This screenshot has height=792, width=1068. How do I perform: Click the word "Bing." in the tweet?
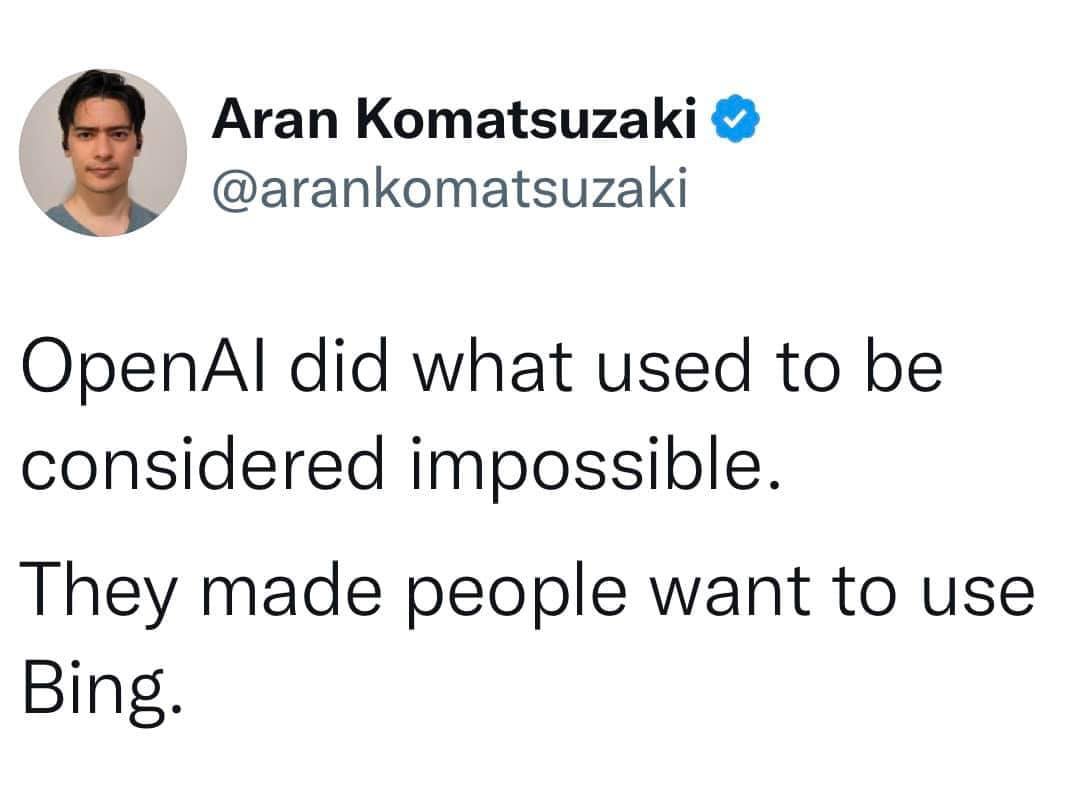click(102, 684)
